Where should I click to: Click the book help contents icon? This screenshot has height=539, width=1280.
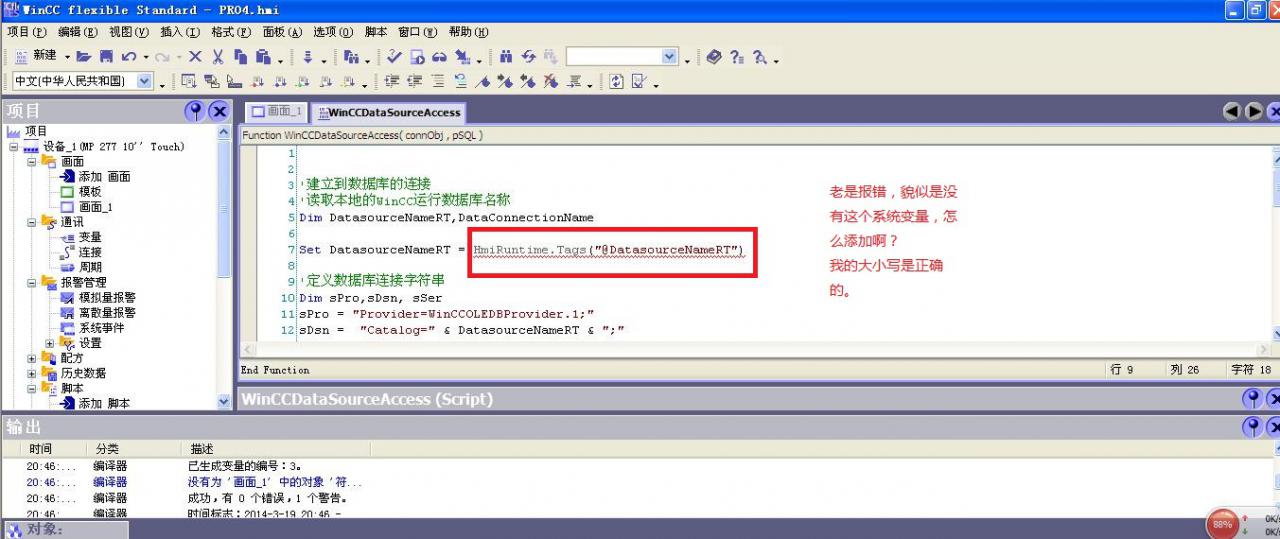[x=714, y=57]
